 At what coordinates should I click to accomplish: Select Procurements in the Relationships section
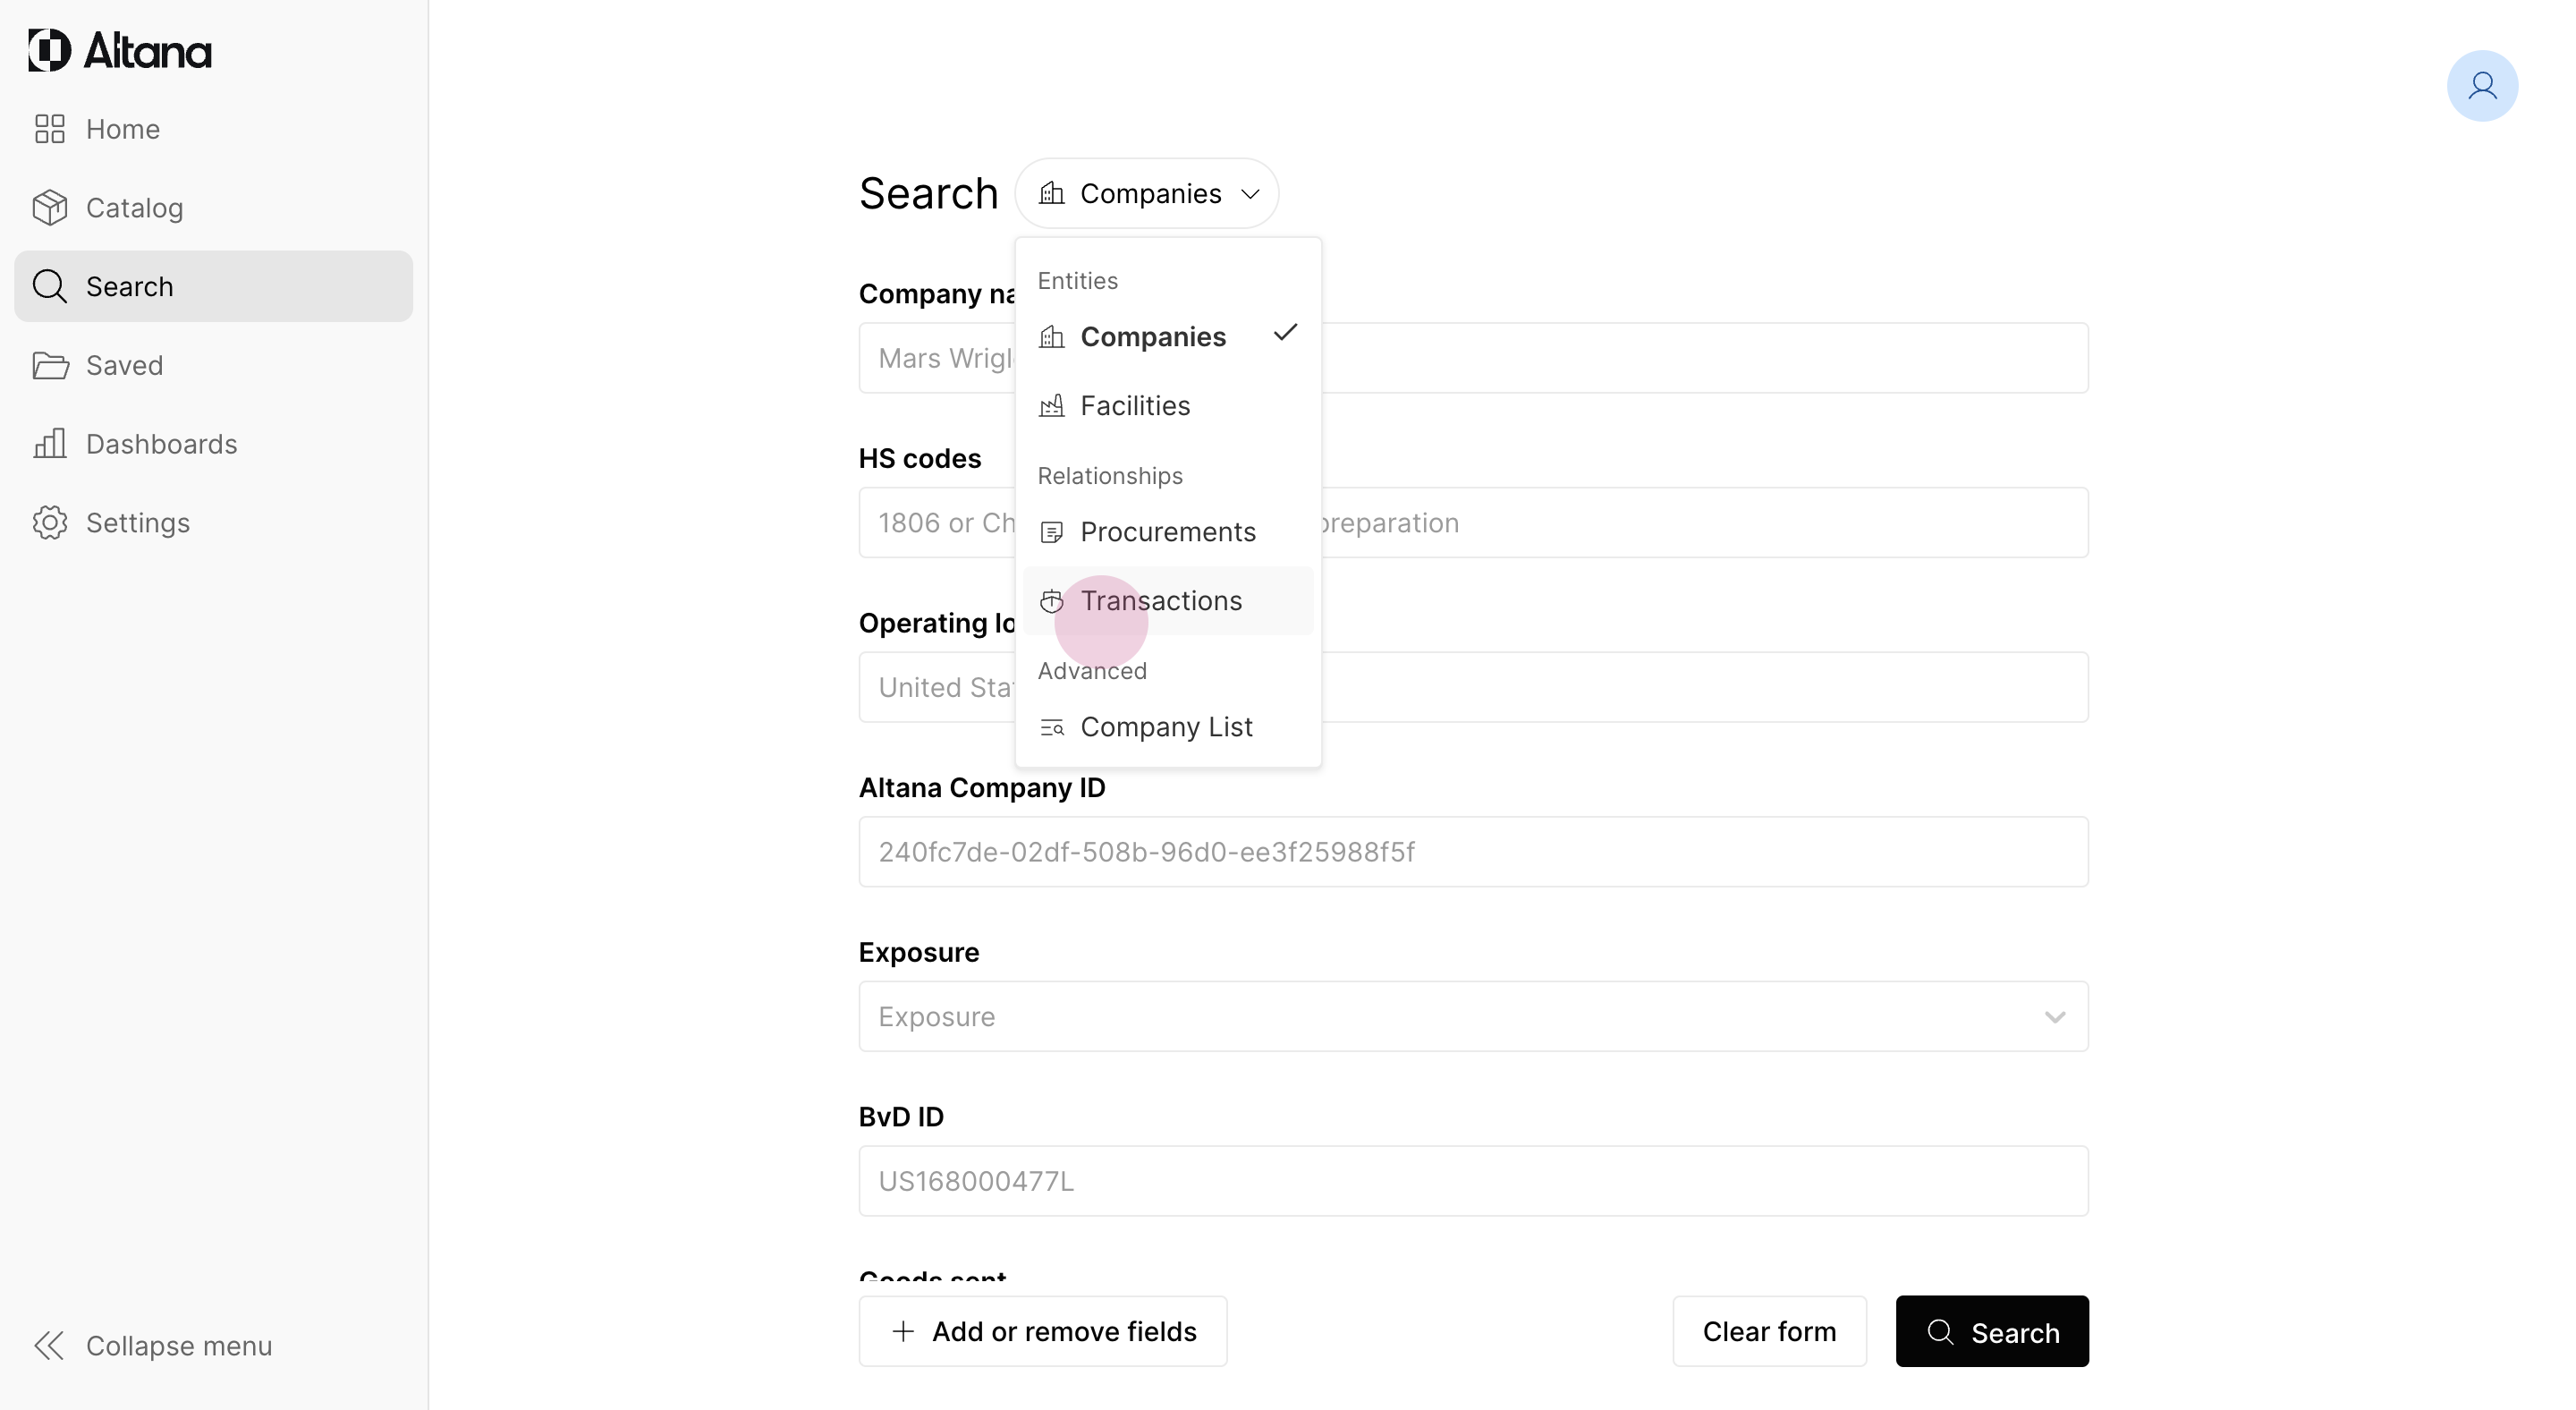click(1167, 532)
